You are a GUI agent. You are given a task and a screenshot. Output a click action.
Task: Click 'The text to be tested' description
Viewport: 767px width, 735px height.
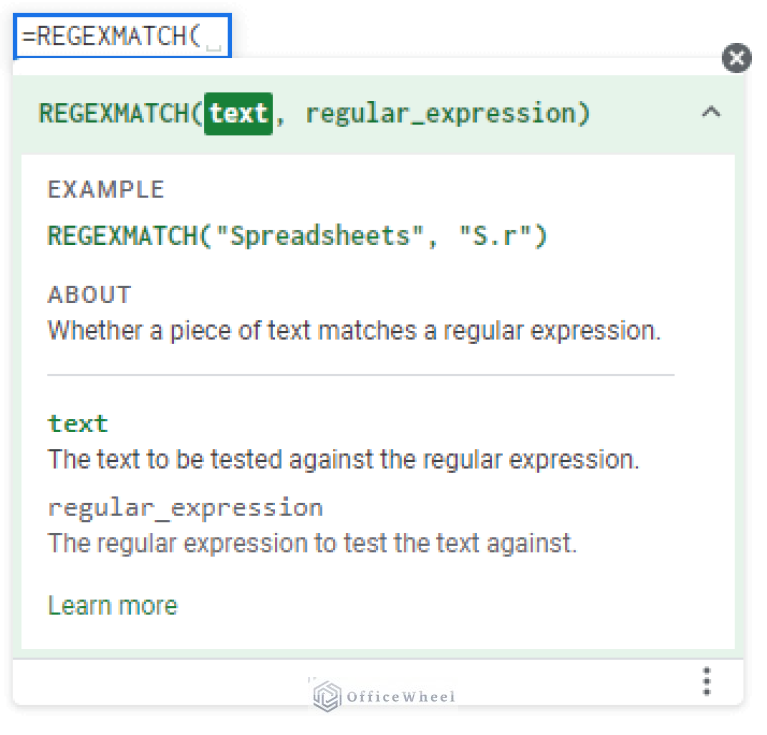coord(342,460)
